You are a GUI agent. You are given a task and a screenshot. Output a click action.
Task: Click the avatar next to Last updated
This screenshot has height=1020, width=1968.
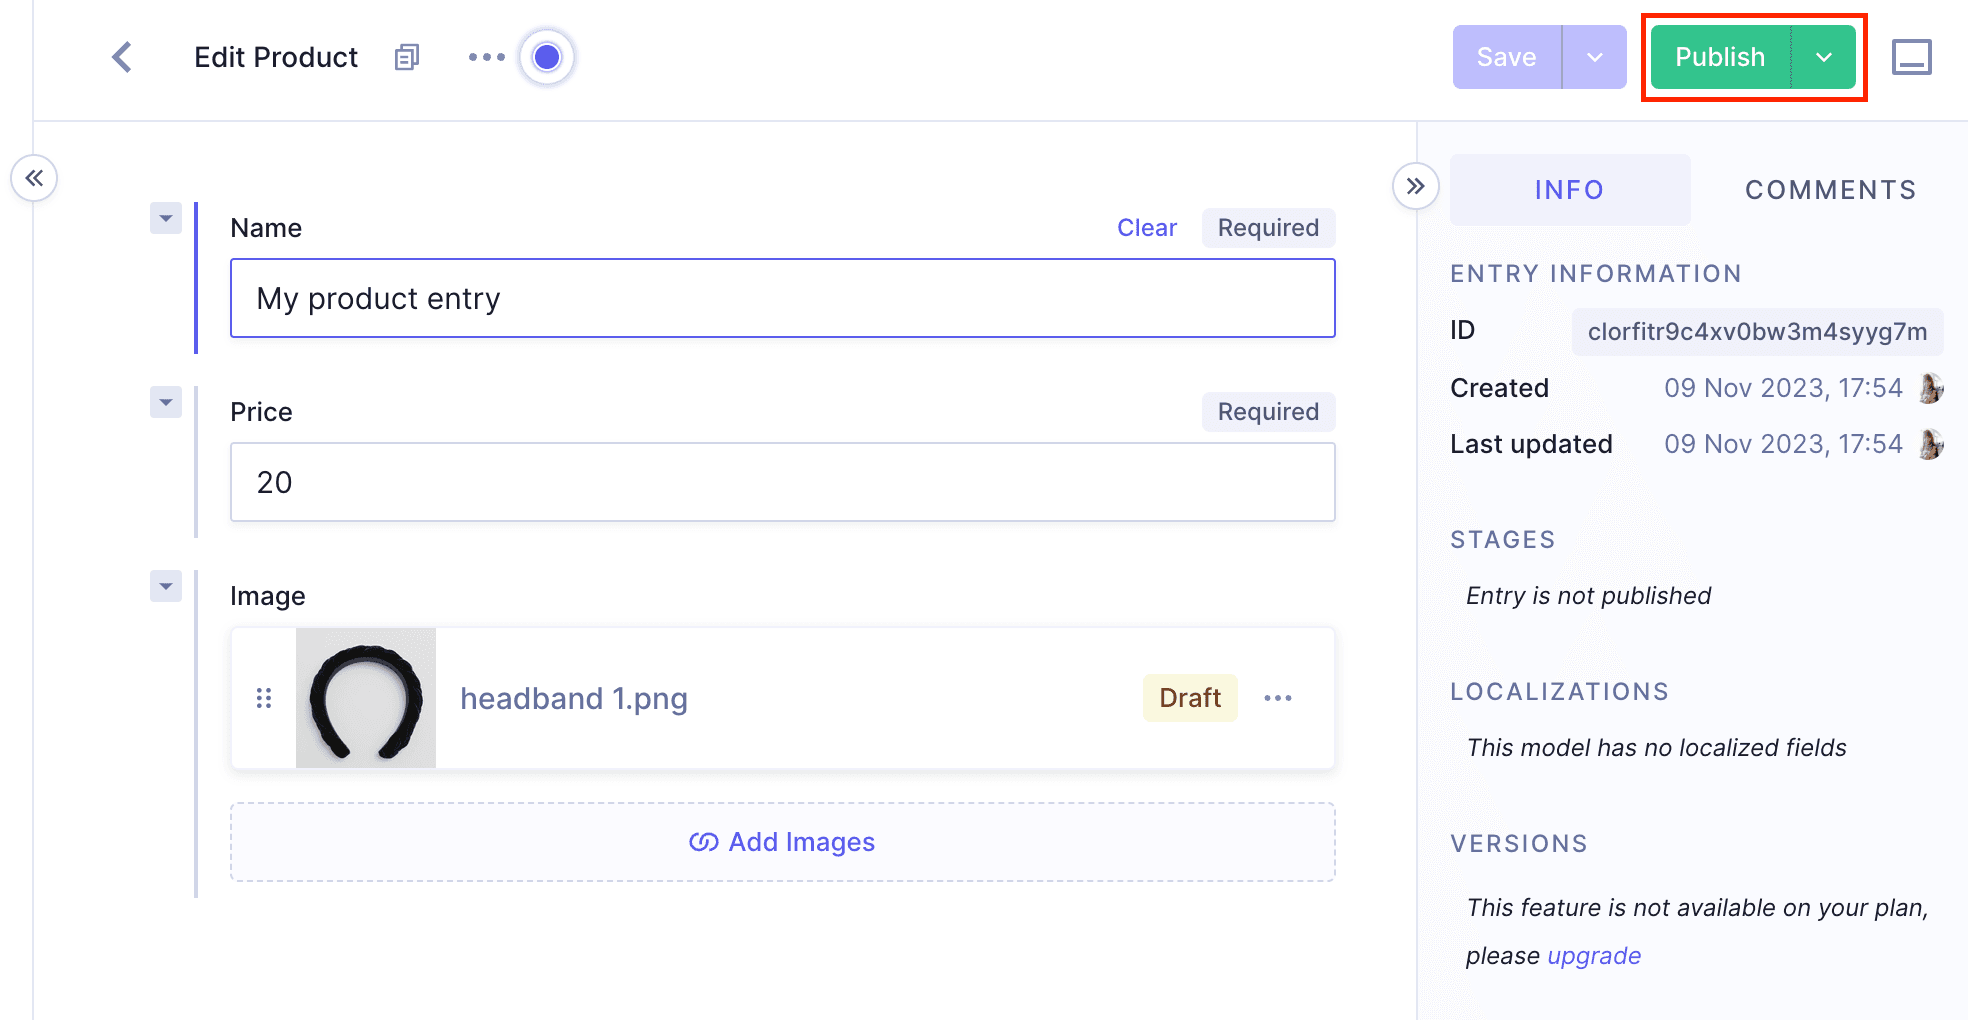tap(1930, 444)
